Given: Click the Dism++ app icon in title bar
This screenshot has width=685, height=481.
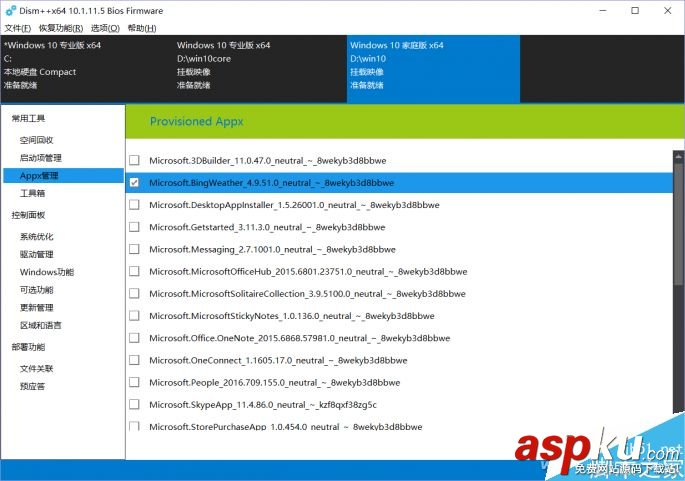Looking at the screenshot, I should (x=9, y=10).
